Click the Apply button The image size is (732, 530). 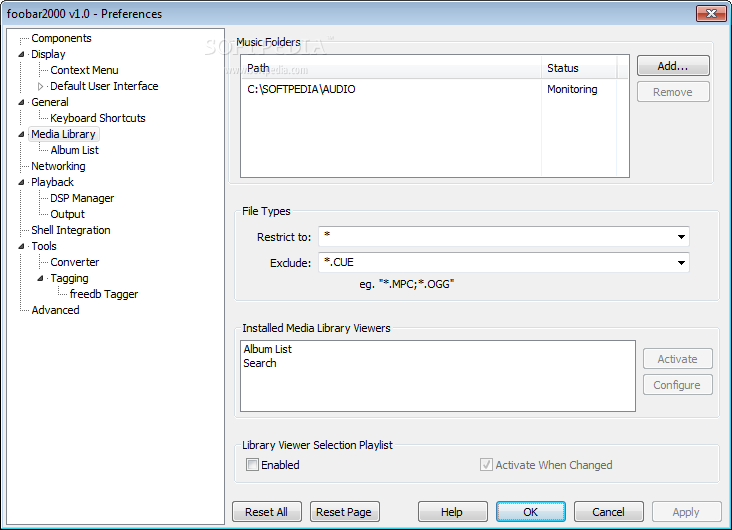686,512
